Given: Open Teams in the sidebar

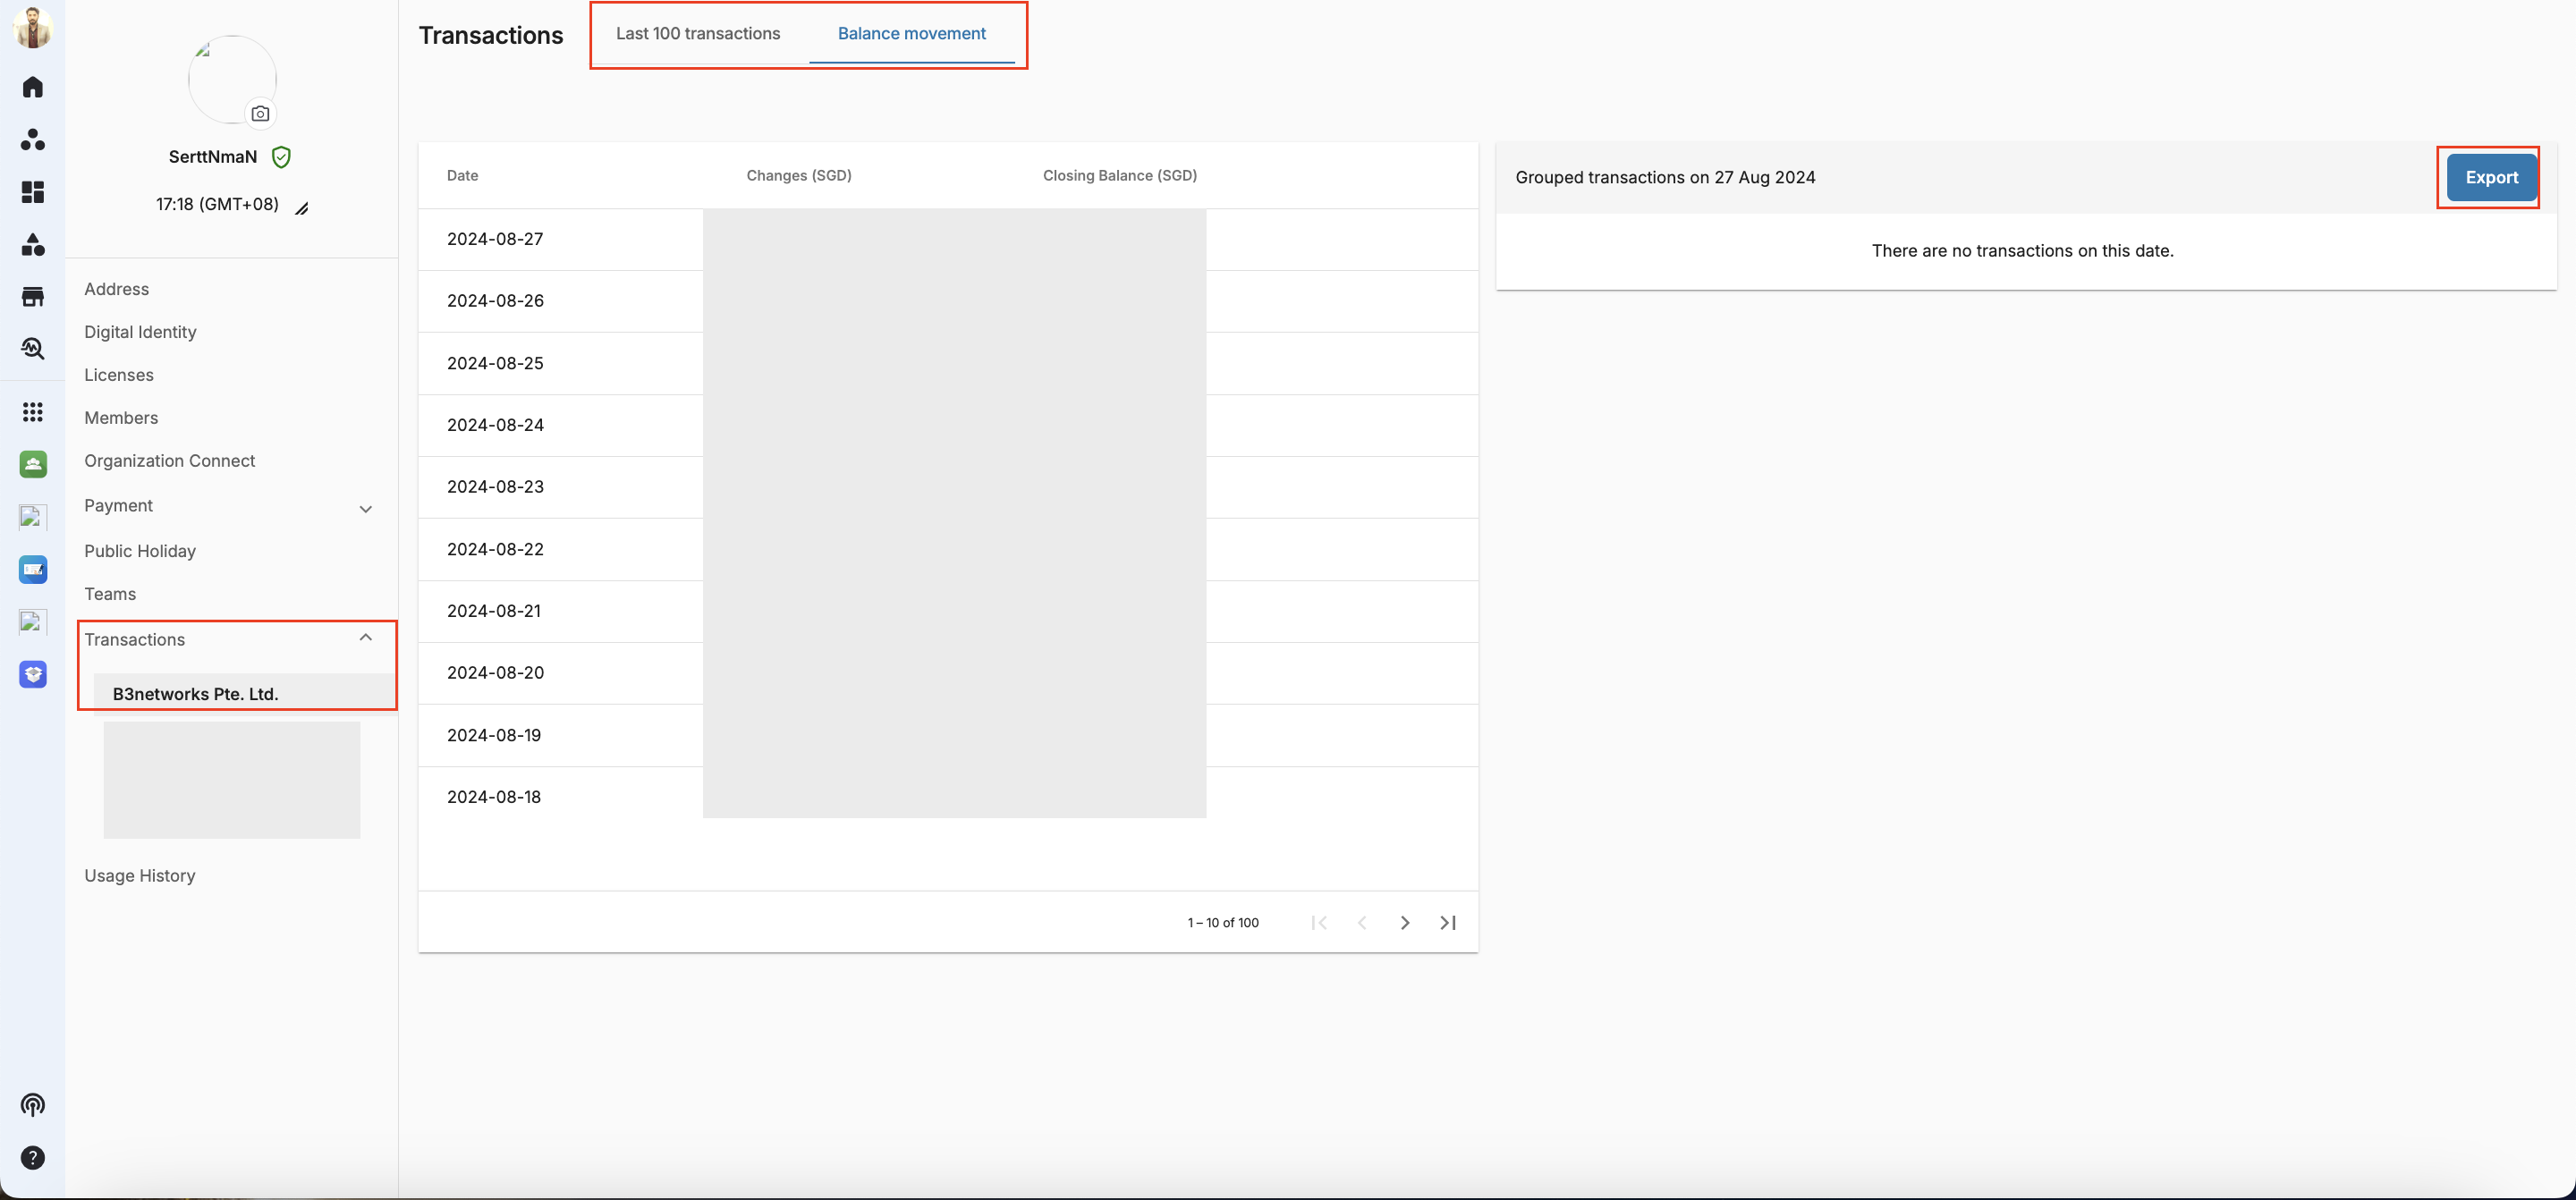Looking at the screenshot, I should (x=110, y=594).
